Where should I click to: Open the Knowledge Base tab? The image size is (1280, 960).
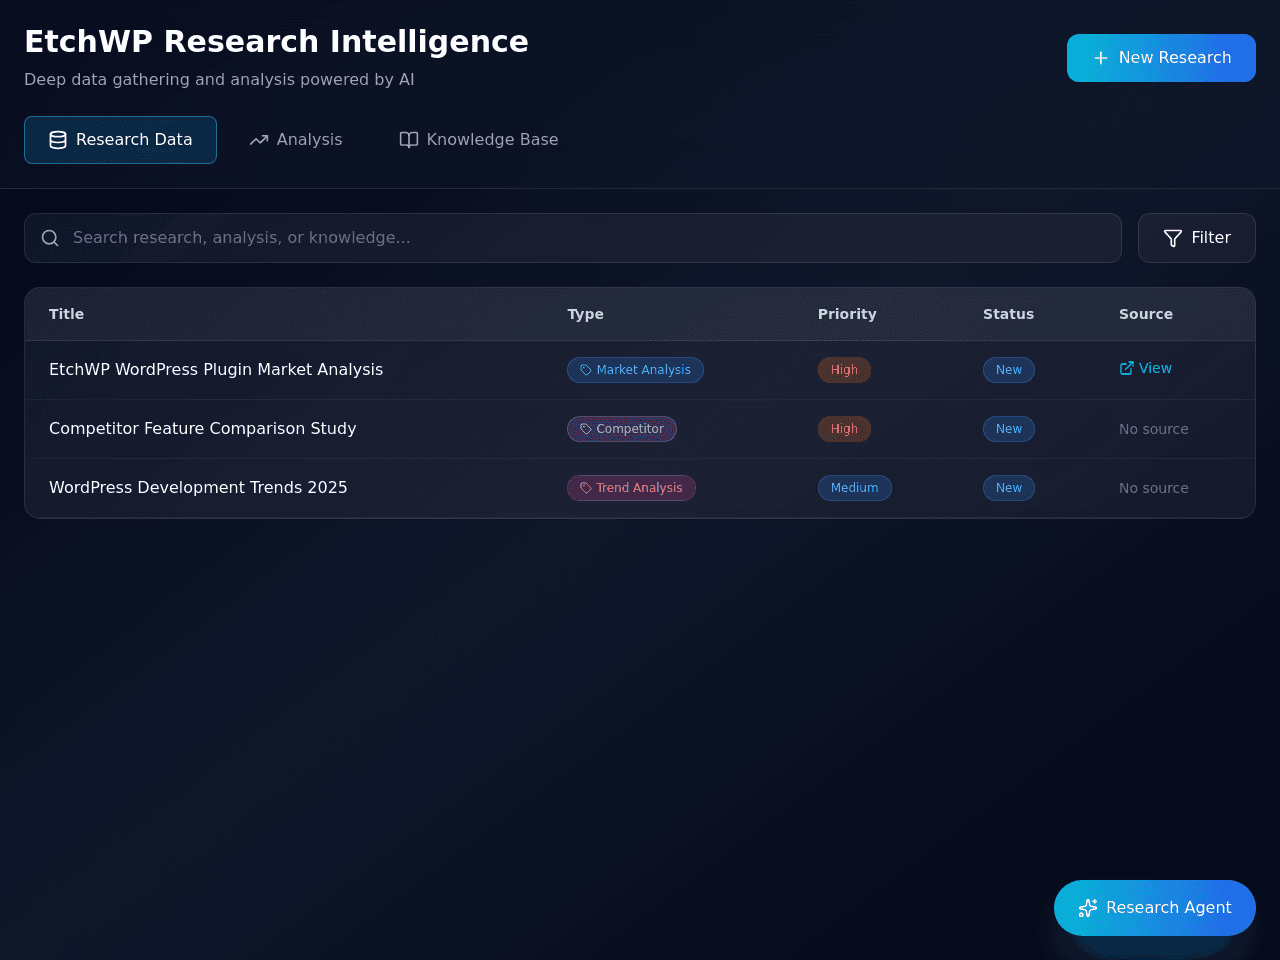pos(479,140)
